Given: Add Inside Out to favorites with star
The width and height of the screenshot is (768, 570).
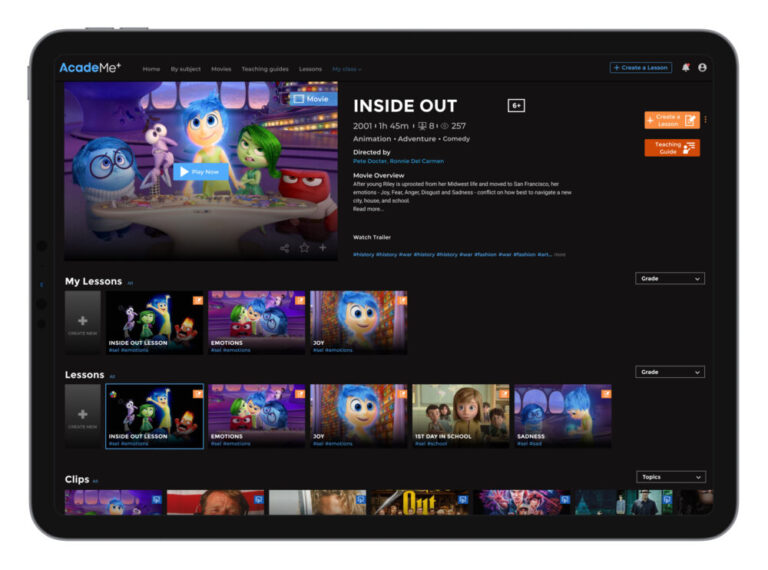Looking at the screenshot, I should pos(304,248).
